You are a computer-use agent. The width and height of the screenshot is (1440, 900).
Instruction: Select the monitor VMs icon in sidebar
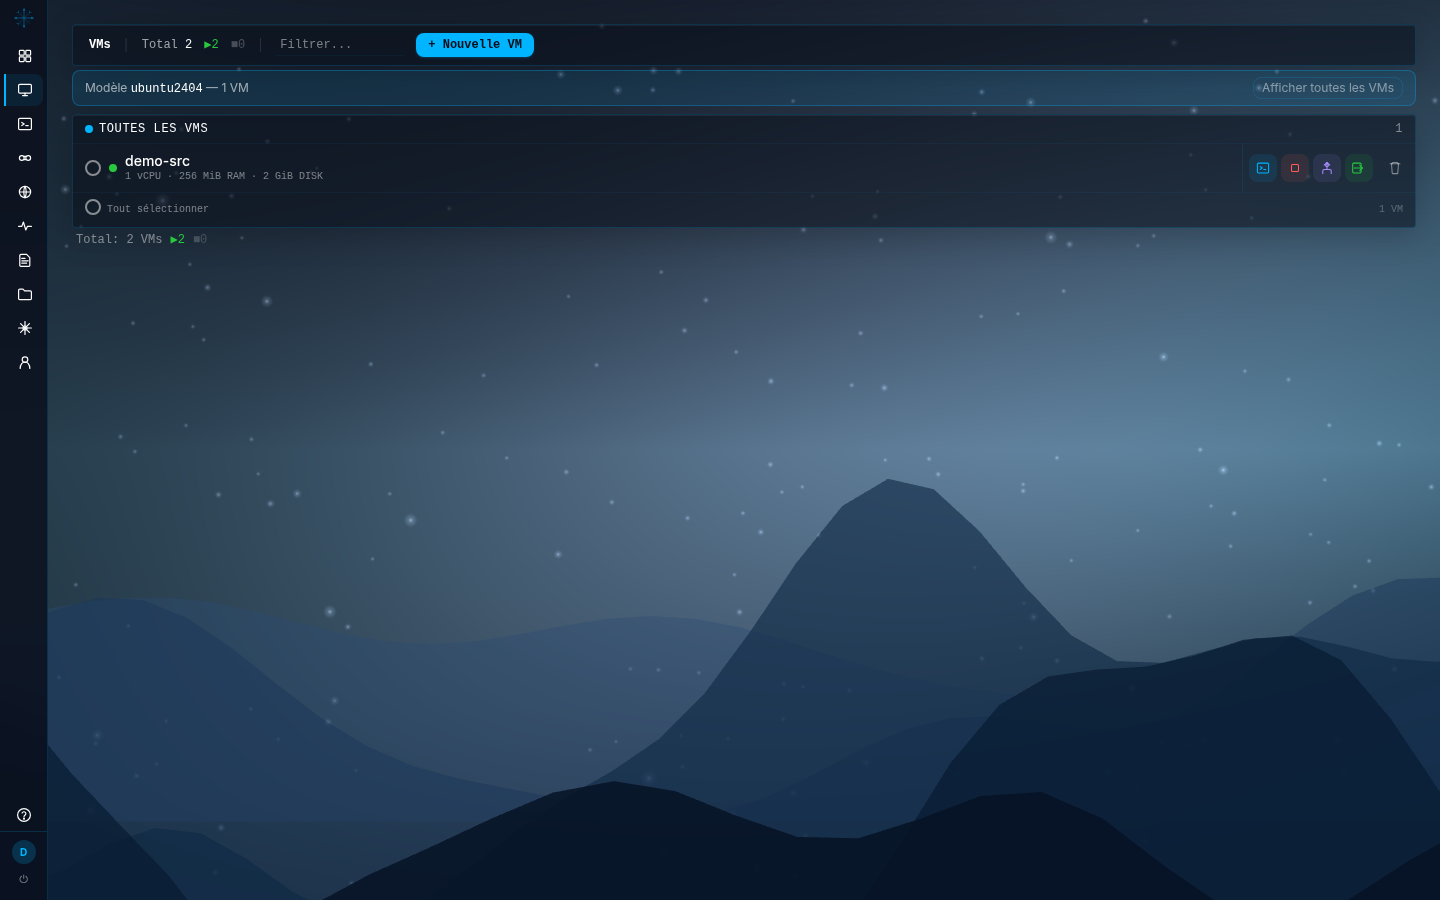pyautogui.click(x=25, y=90)
